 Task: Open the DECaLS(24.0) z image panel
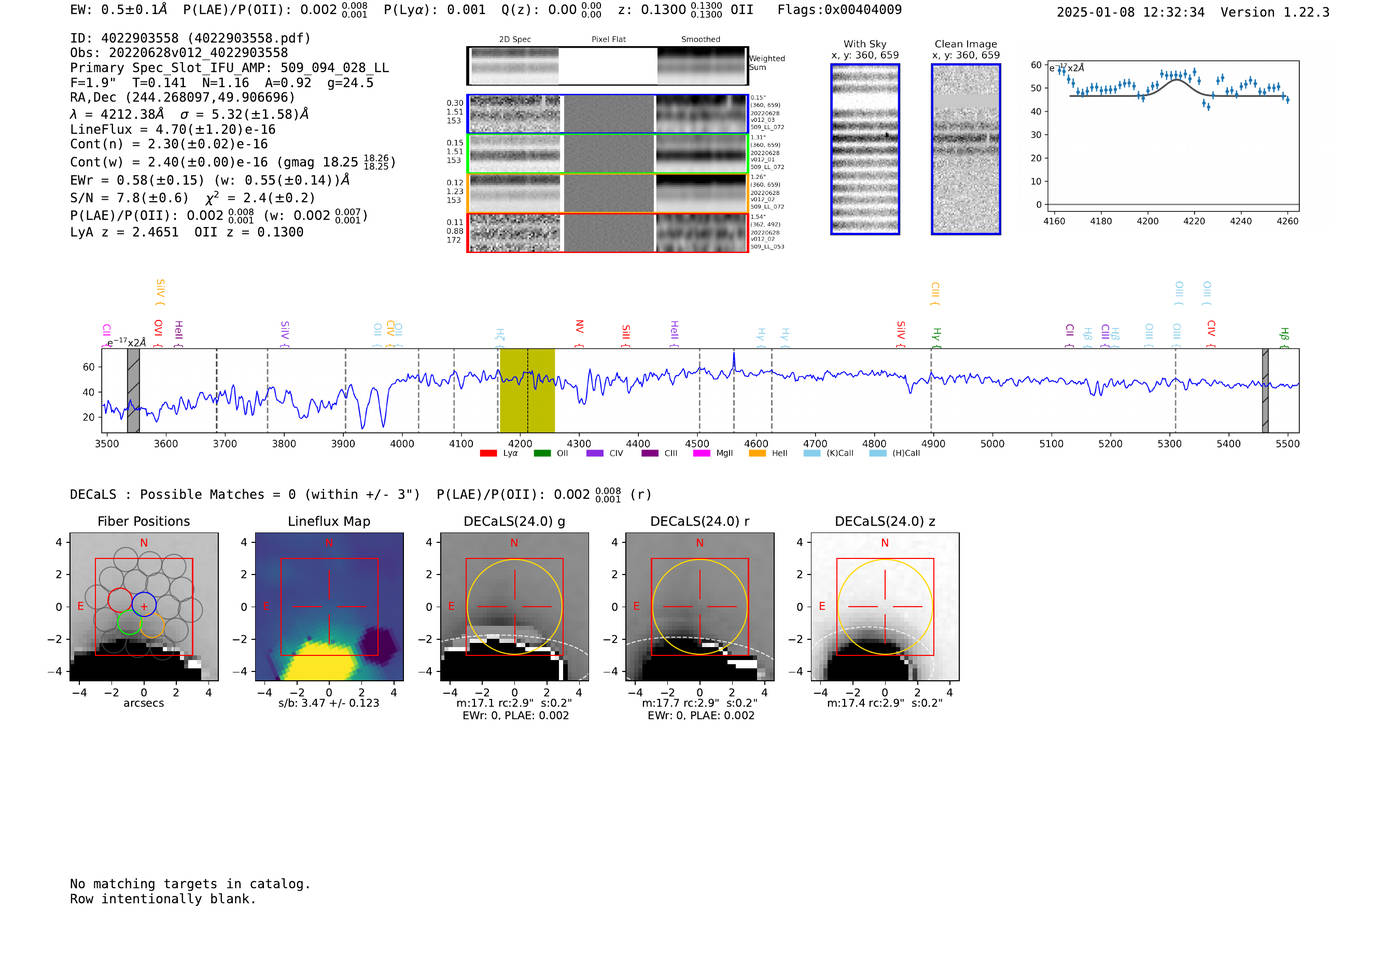pos(885,607)
